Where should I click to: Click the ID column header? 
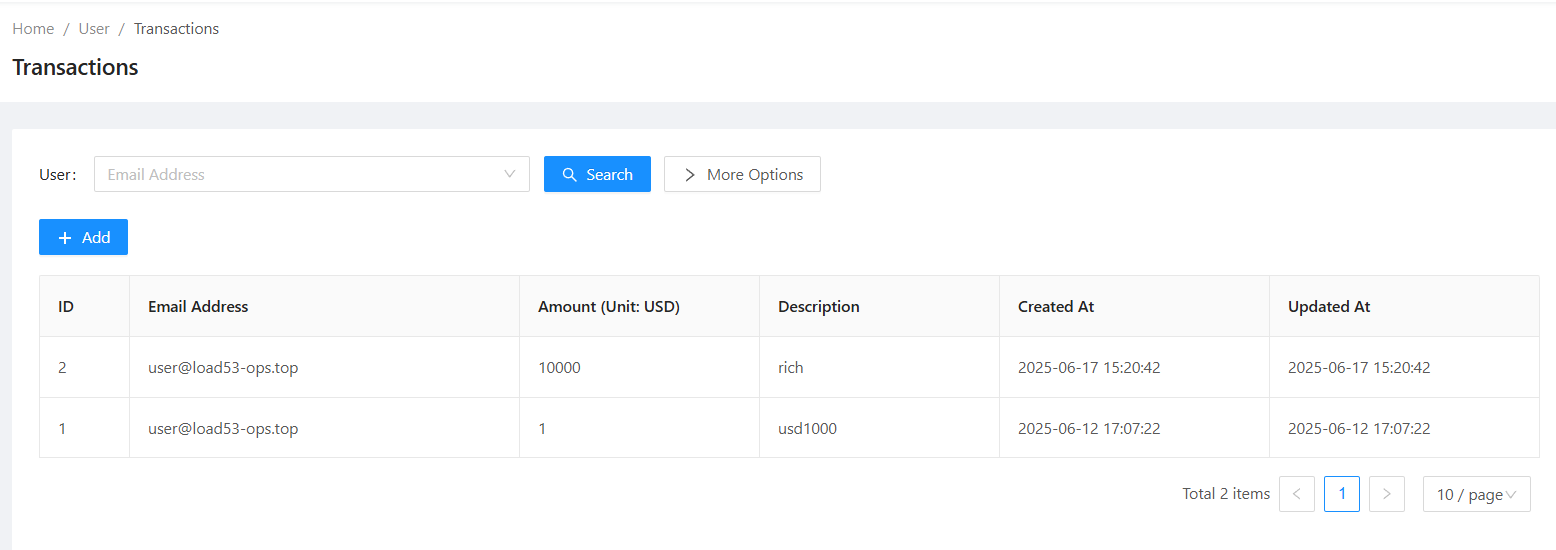click(66, 307)
